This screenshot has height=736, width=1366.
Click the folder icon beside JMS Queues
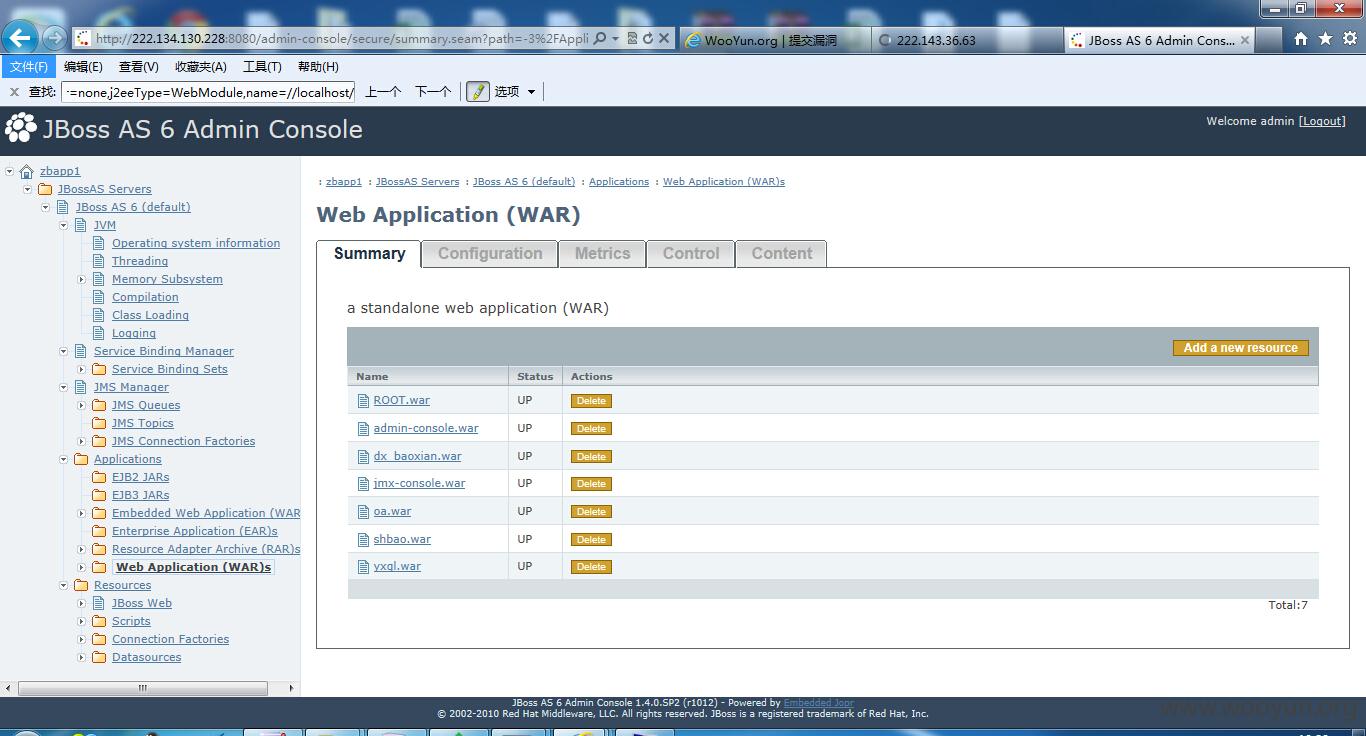click(x=99, y=405)
